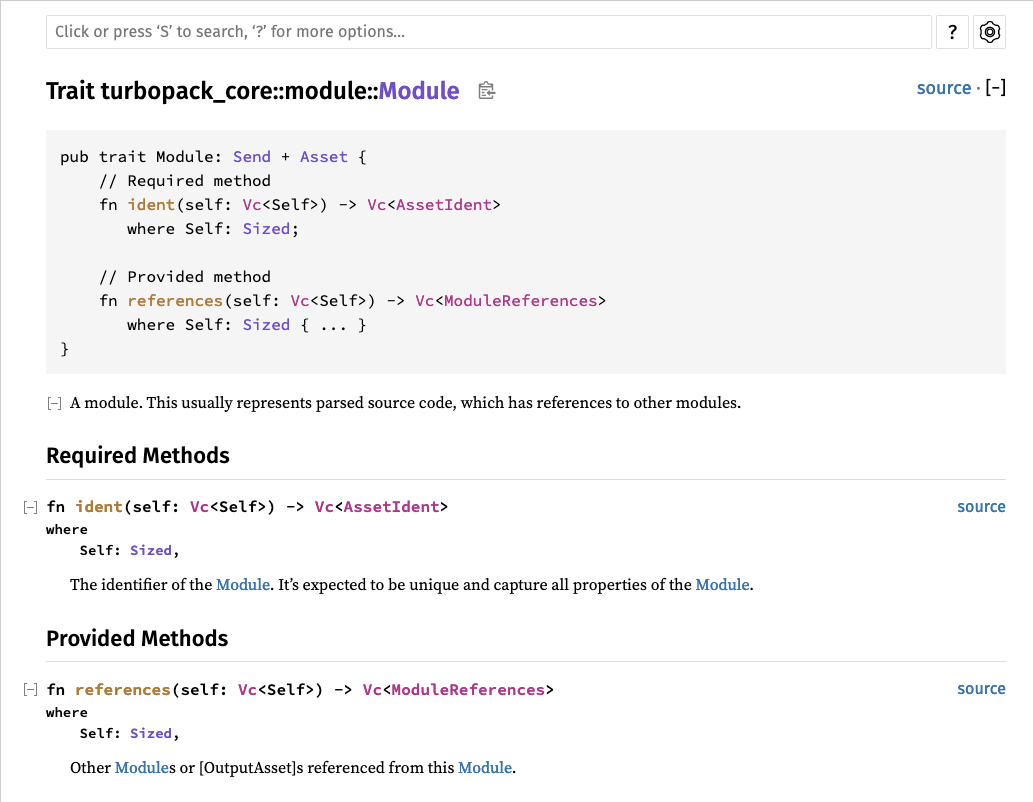The width and height of the screenshot is (1033, 802).
Task: Open ModuleReferences under Provided Methods
Action: tap(468, 689)
